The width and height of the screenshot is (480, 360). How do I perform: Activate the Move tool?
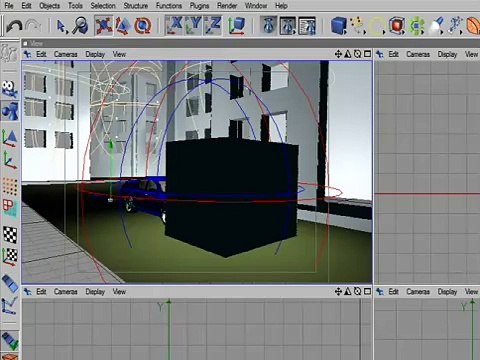tap(104, 25)
